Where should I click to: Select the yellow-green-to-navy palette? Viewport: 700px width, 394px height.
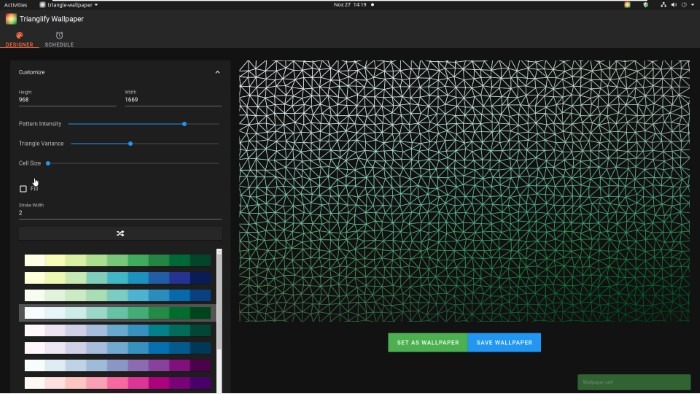point(118,278)
